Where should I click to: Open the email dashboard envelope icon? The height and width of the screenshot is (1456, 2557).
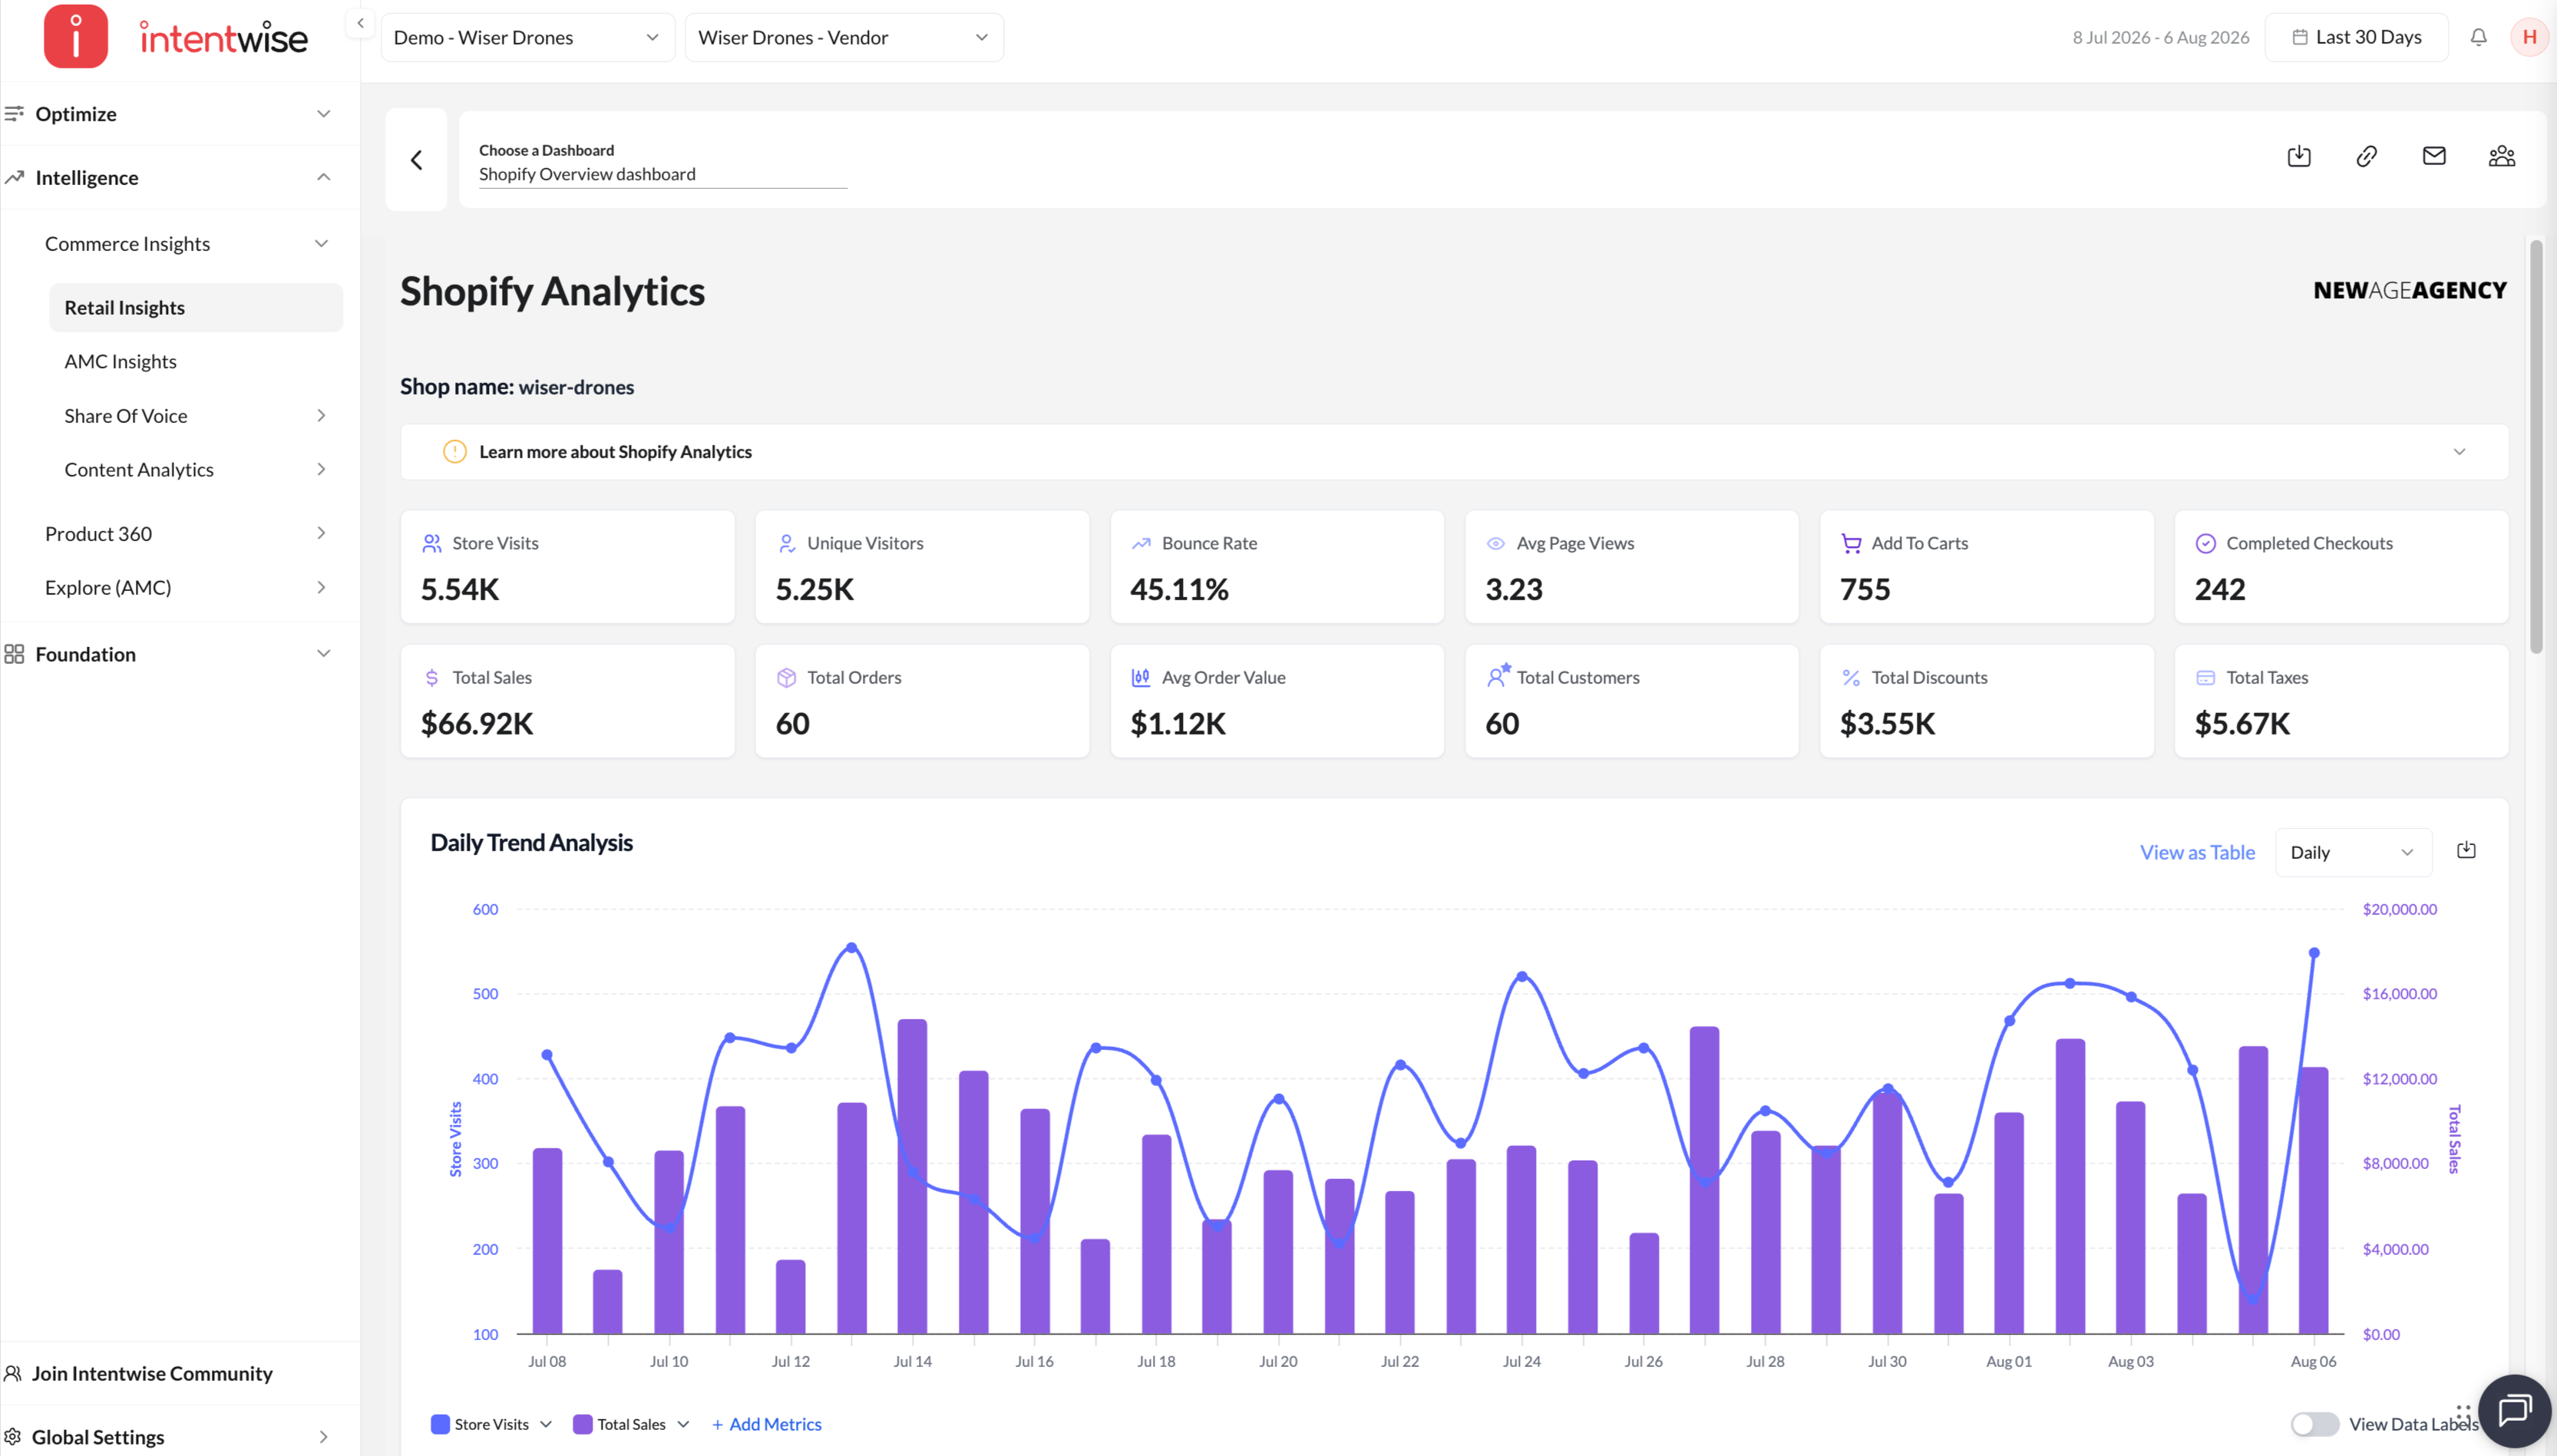[2434, 156]
